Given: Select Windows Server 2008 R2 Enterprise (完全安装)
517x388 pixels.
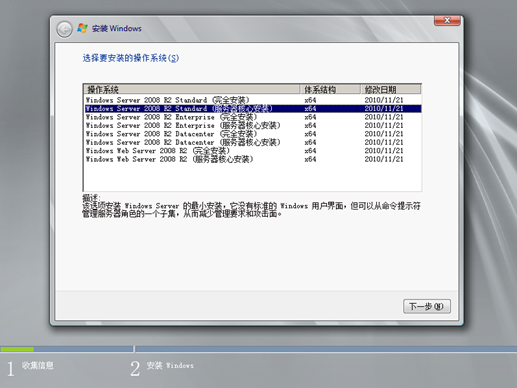Looking at the screenshot, I should (x=252, y=117).
